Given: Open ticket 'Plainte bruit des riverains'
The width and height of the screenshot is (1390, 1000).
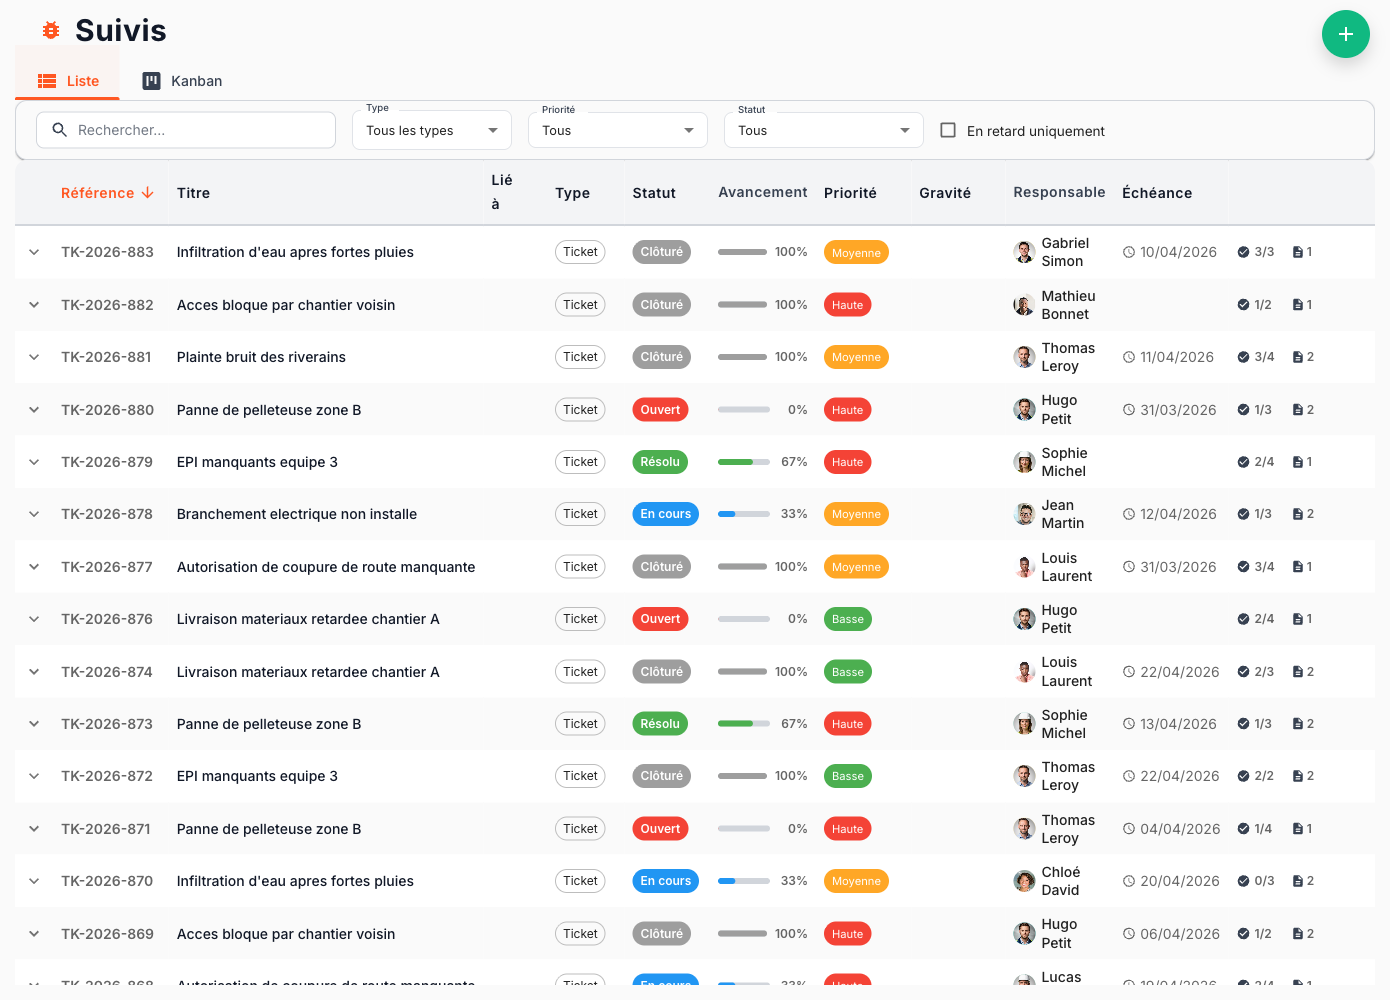Looking at the screenshot, I should pyautogui.click(x=261, y=357).
